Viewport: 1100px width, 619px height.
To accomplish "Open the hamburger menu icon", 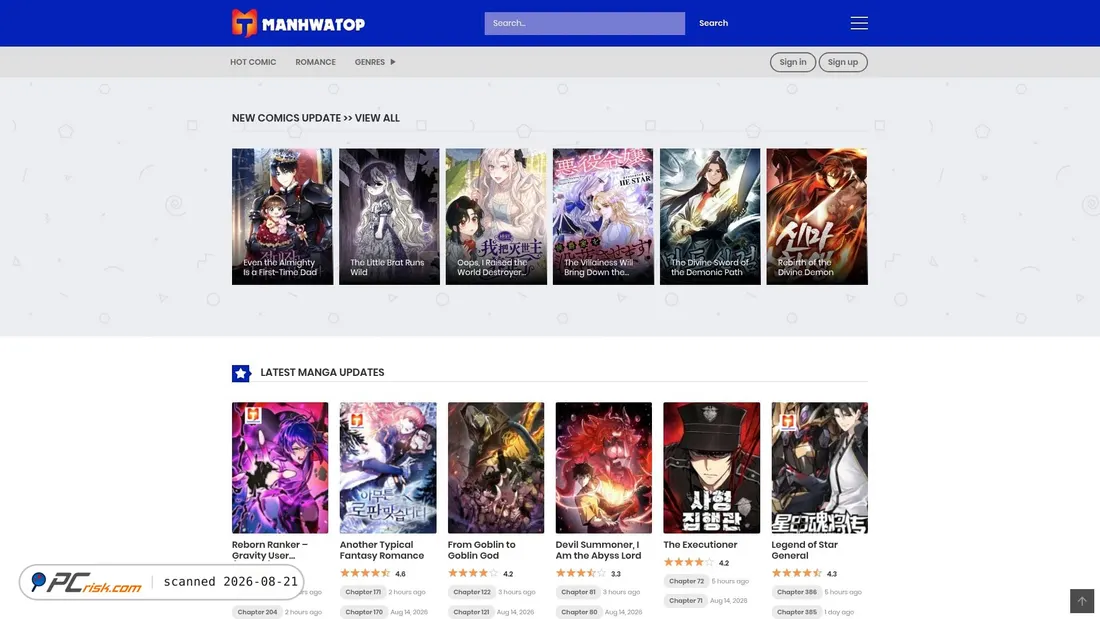I will coord(859,23).
